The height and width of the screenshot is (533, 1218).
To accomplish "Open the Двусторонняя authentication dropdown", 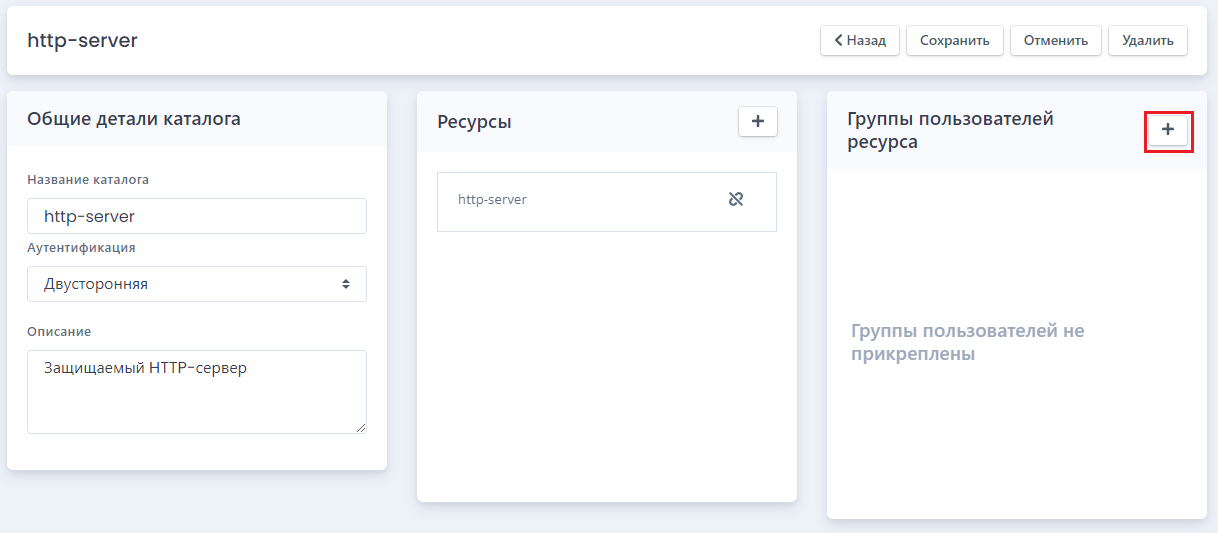I will pos(197,284).
